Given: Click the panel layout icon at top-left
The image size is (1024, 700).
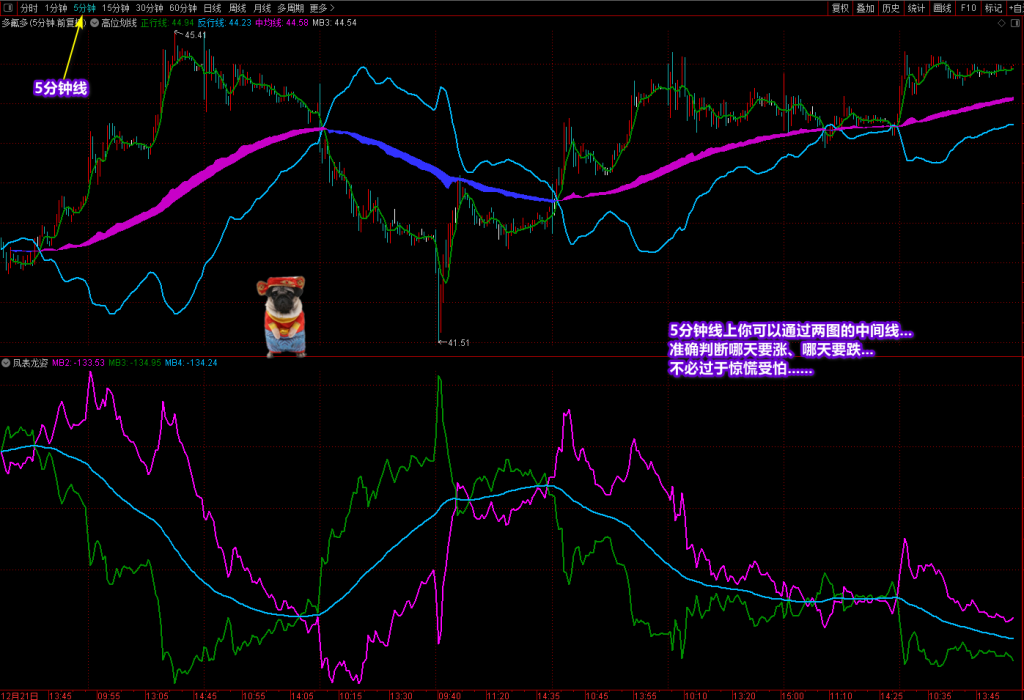Looking at the screenshot, I should pyautogui.click(x=8, y=8).
